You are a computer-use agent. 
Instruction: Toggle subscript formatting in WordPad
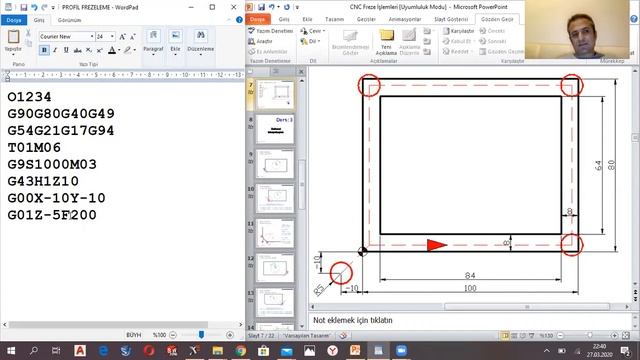[x=89, y=50]
